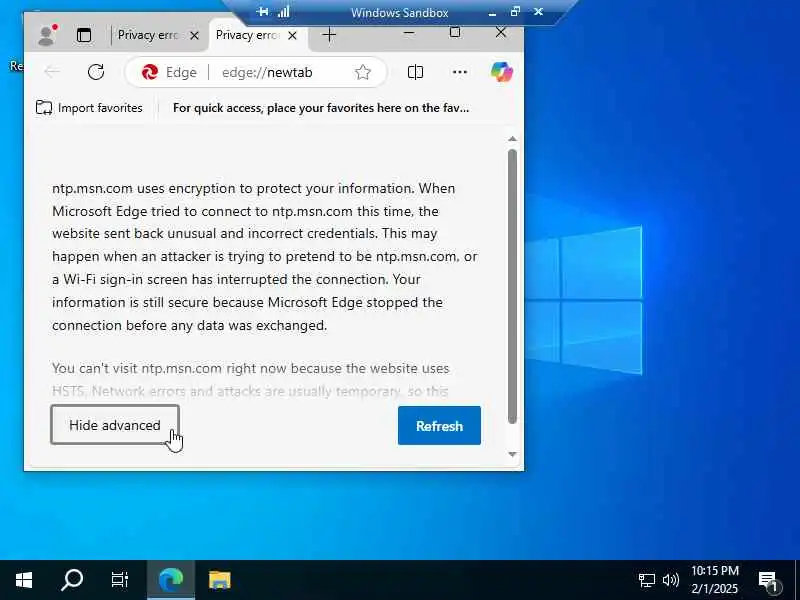Click the vertical scrollbar thumb
The image size is (800, 600).
[x=512, y=286]
